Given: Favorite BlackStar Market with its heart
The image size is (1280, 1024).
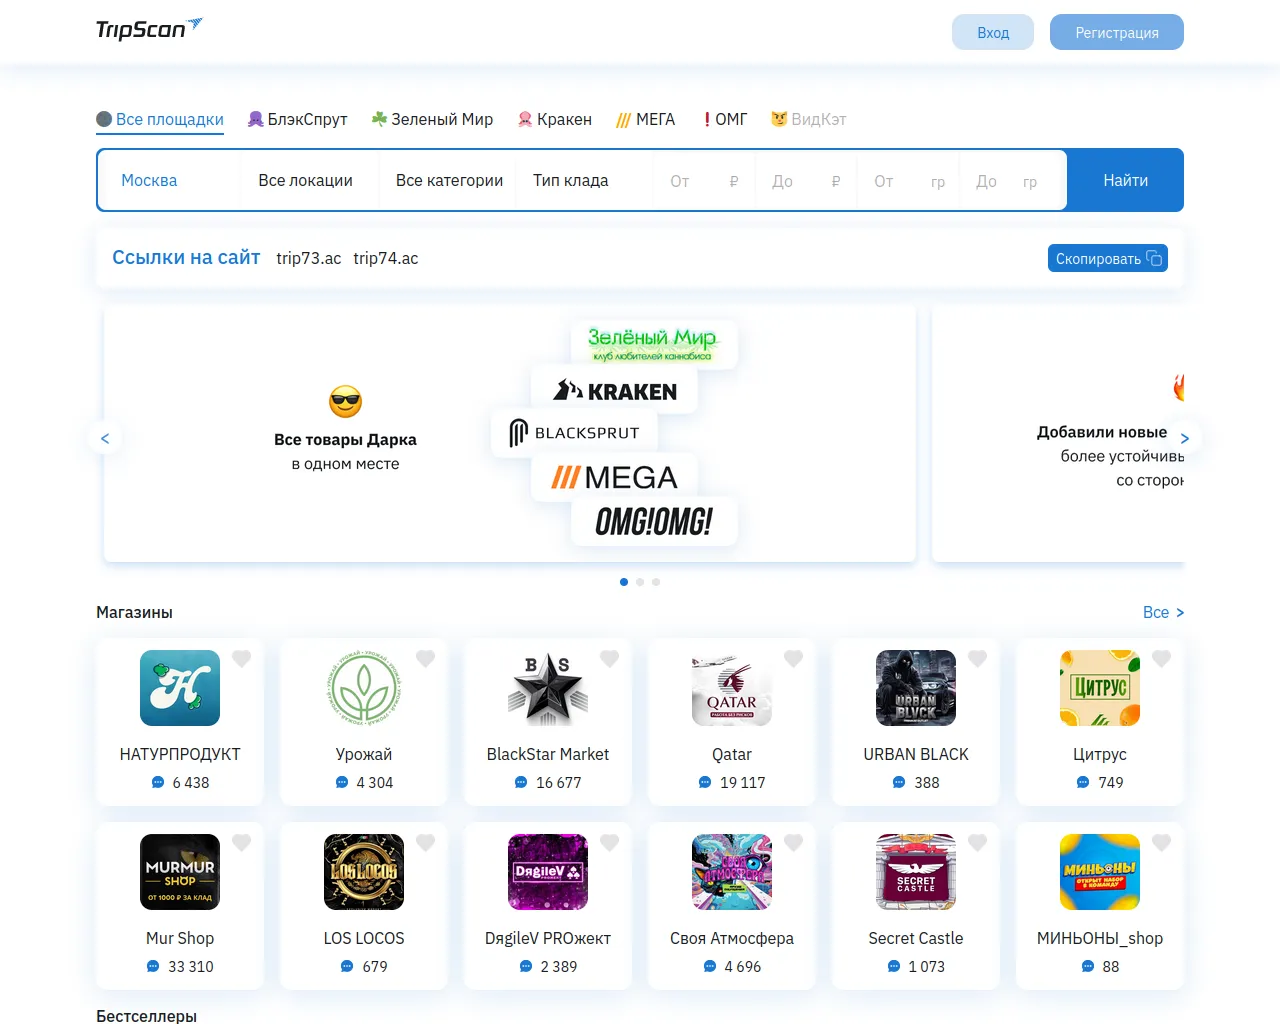Looking at the screenshot, I should click(x=610, y=659).
